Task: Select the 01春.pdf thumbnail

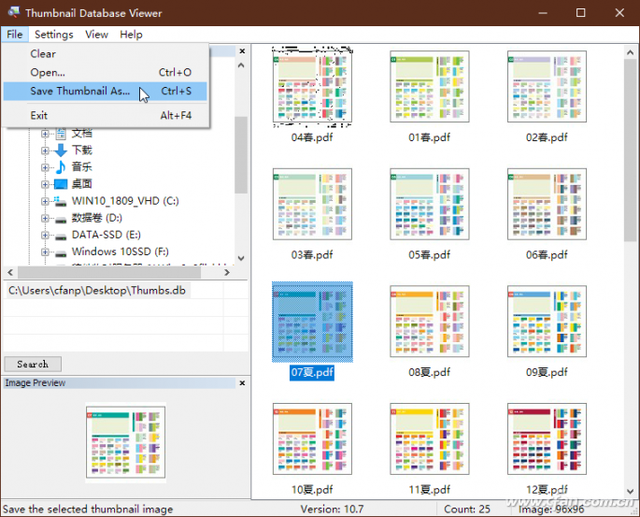Action: pyautogui.click(x=429, y=86)
